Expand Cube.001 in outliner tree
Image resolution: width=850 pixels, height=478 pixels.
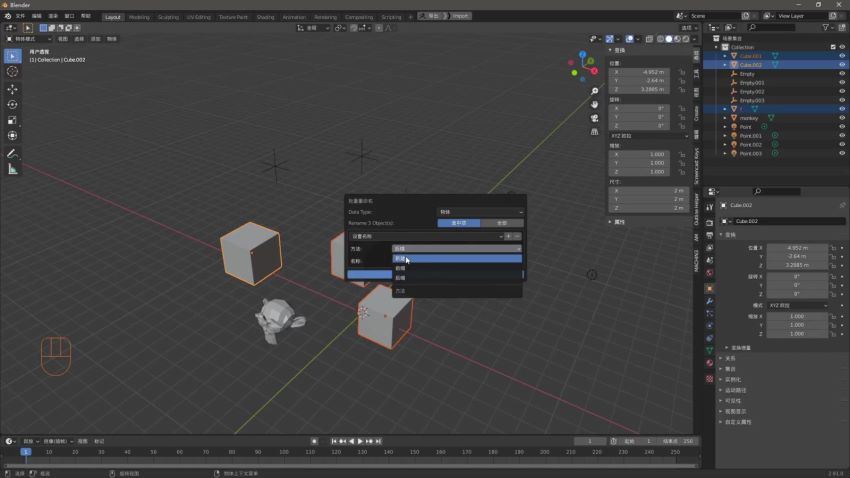725,56
